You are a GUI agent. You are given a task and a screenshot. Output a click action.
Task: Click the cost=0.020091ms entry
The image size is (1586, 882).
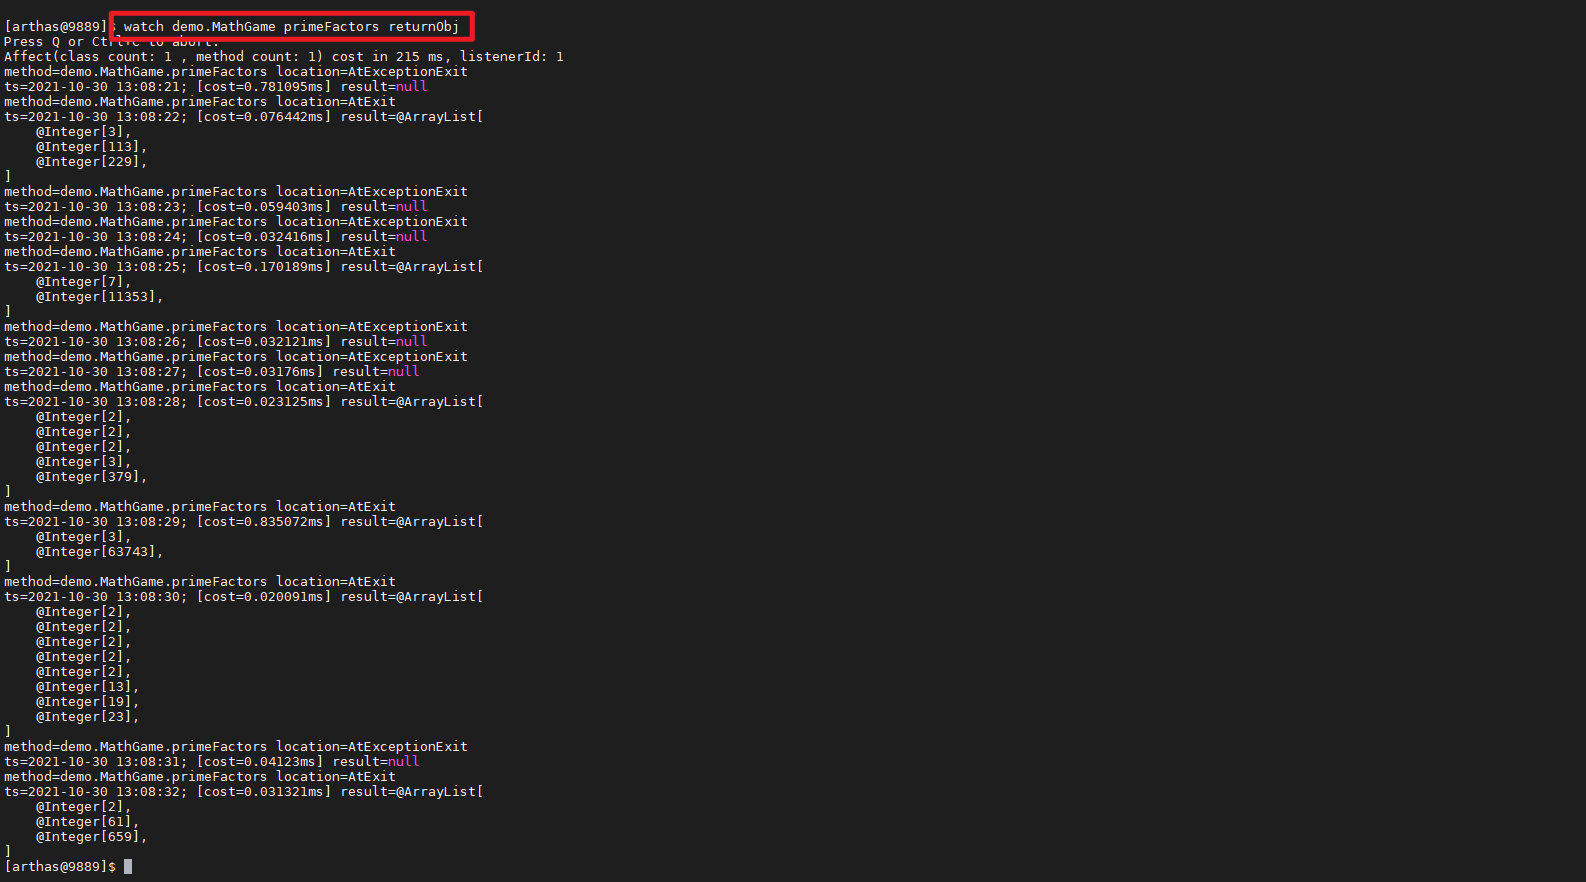[264, 597]
